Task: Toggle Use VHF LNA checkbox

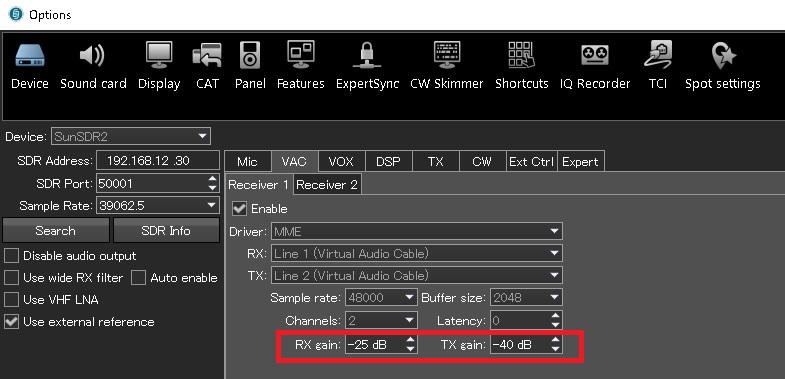Action: [x=11, y=300]
